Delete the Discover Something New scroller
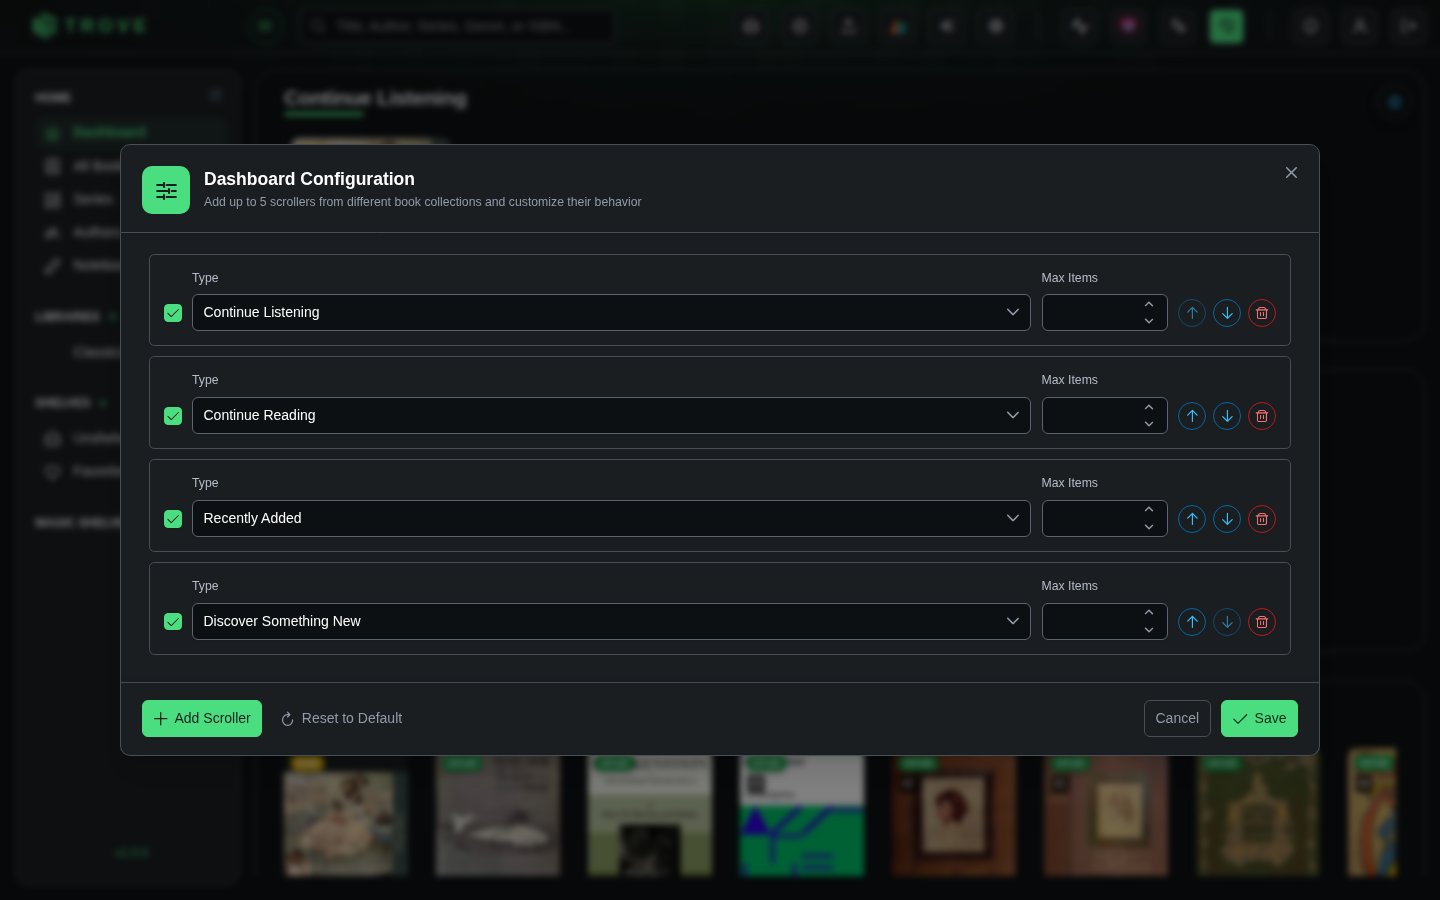Viewport: 1440px width, 900px height. pyautogui.click(x=1262, y=622)
